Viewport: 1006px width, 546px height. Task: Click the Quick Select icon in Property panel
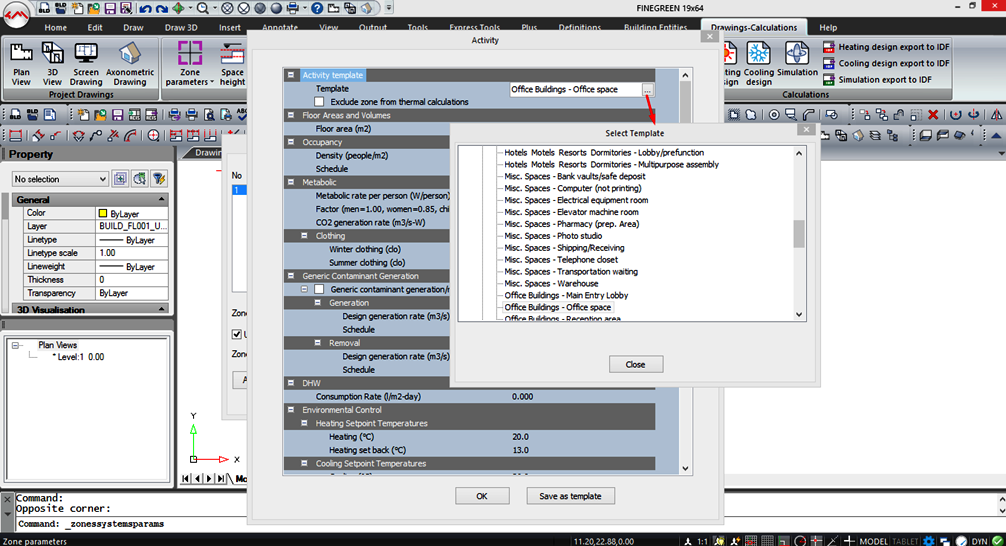tap(159, 179)
